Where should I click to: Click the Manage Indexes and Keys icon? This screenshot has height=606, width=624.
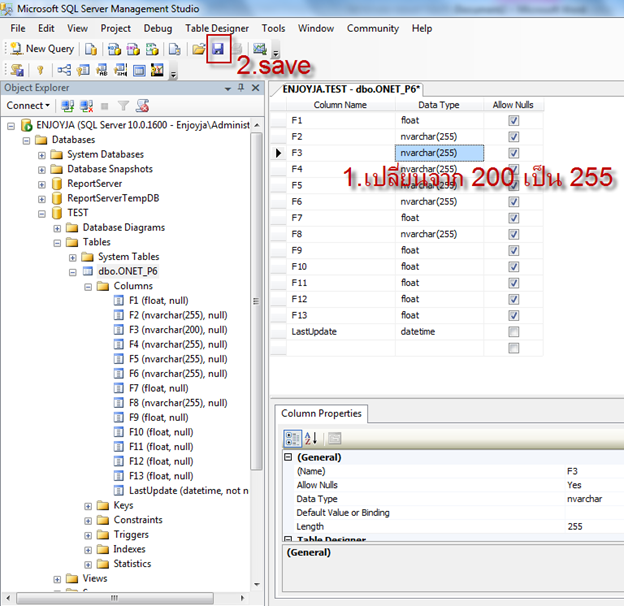click(83, 70)
